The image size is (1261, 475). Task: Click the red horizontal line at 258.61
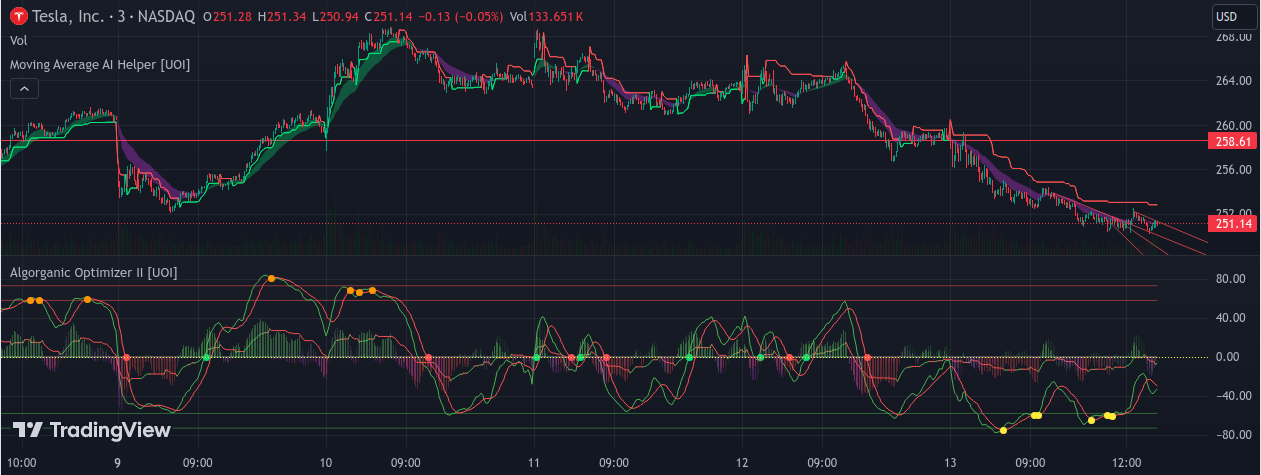point(600,141)
